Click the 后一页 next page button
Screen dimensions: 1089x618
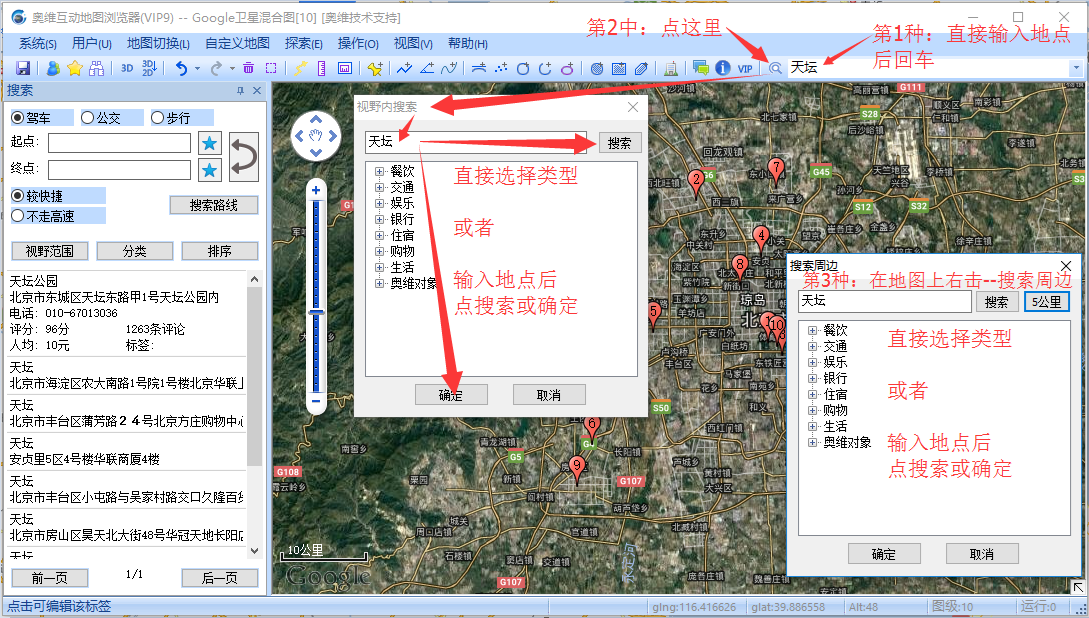(219, 578)
